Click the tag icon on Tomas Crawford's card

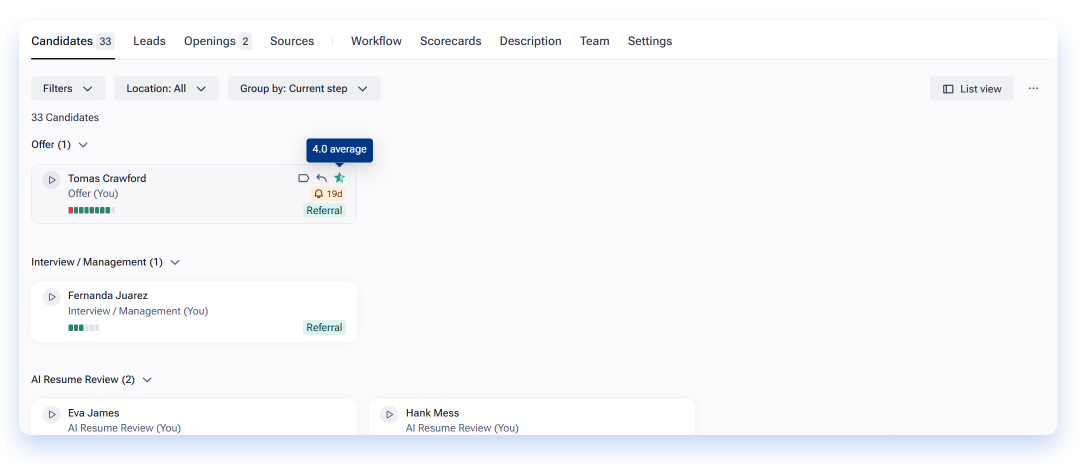pyautogui.click(x=303, y=178)
